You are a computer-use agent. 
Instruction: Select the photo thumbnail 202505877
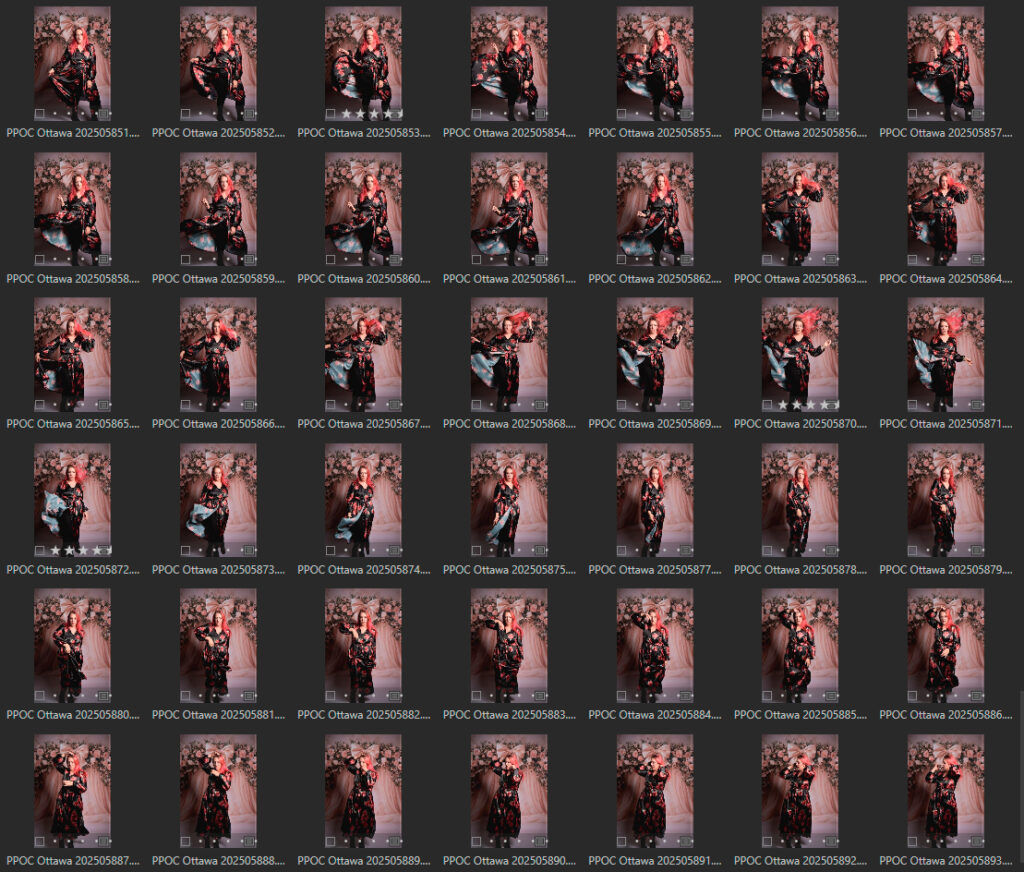(654, 495)
